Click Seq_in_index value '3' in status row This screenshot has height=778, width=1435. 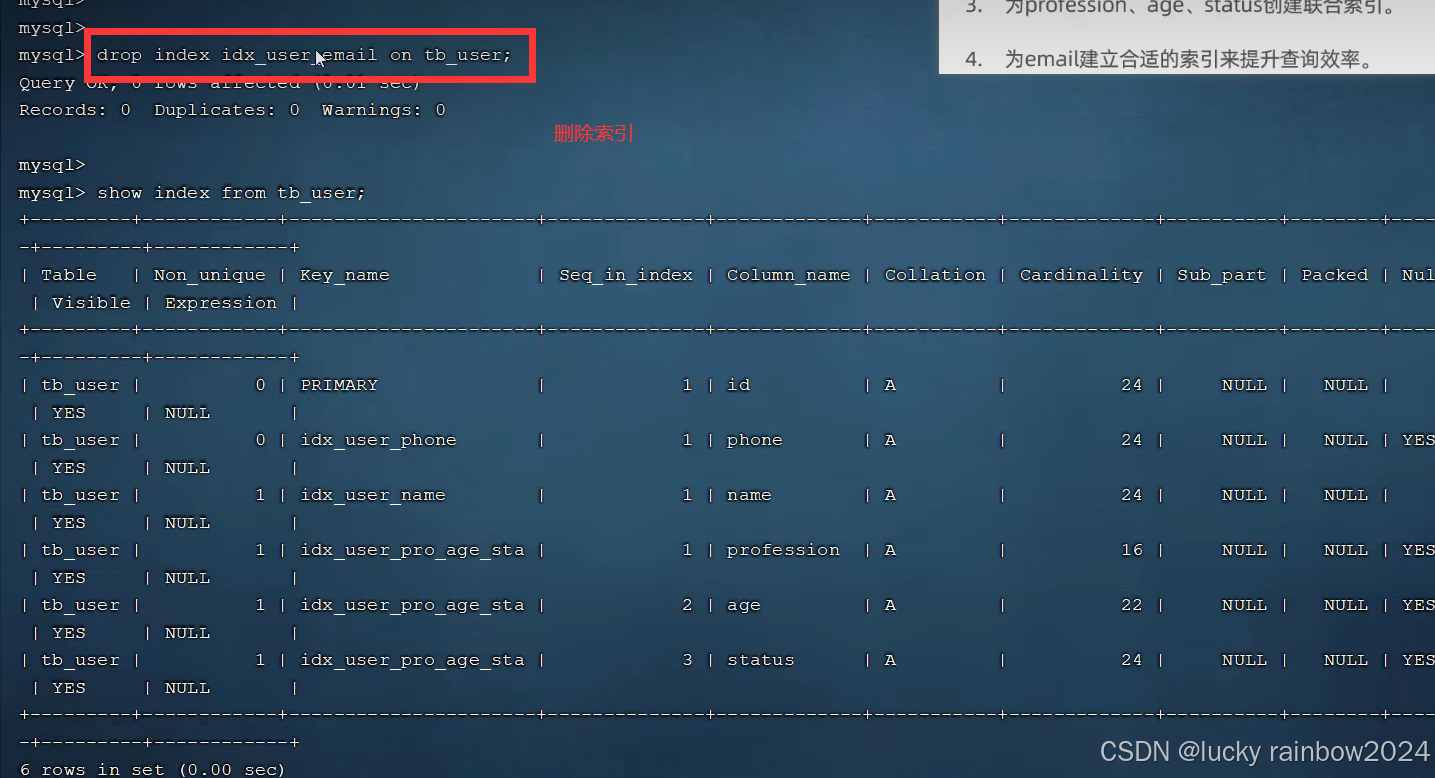687,660
